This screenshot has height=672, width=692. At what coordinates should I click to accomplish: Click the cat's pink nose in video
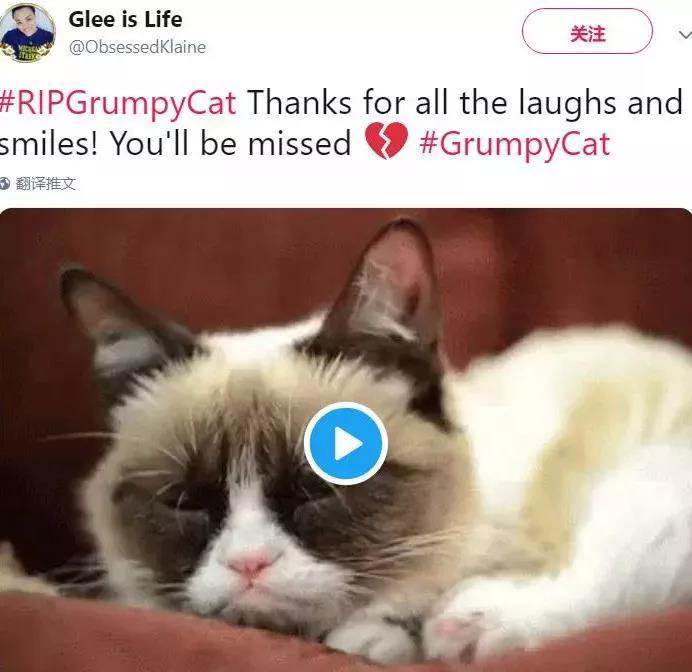[249, 564]
